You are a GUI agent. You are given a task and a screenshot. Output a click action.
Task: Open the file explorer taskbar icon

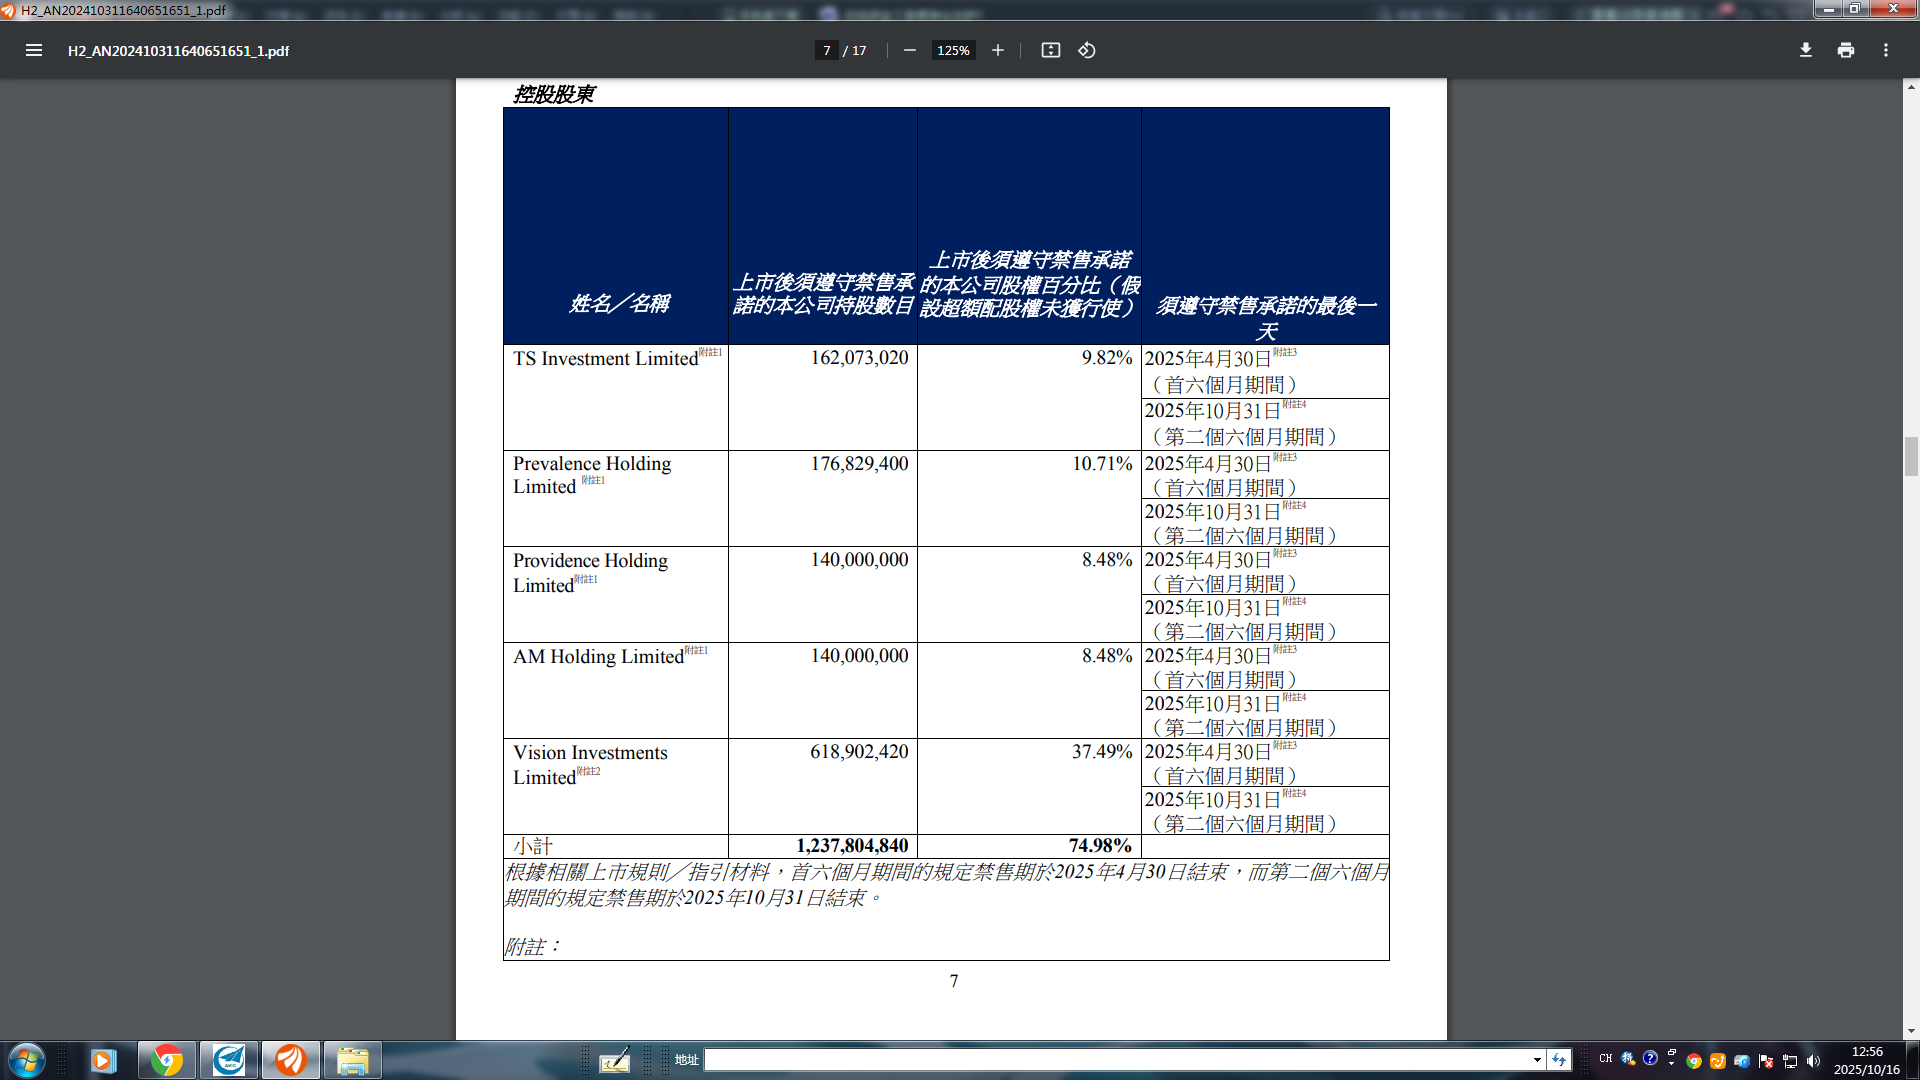(x=352, y=1060)
